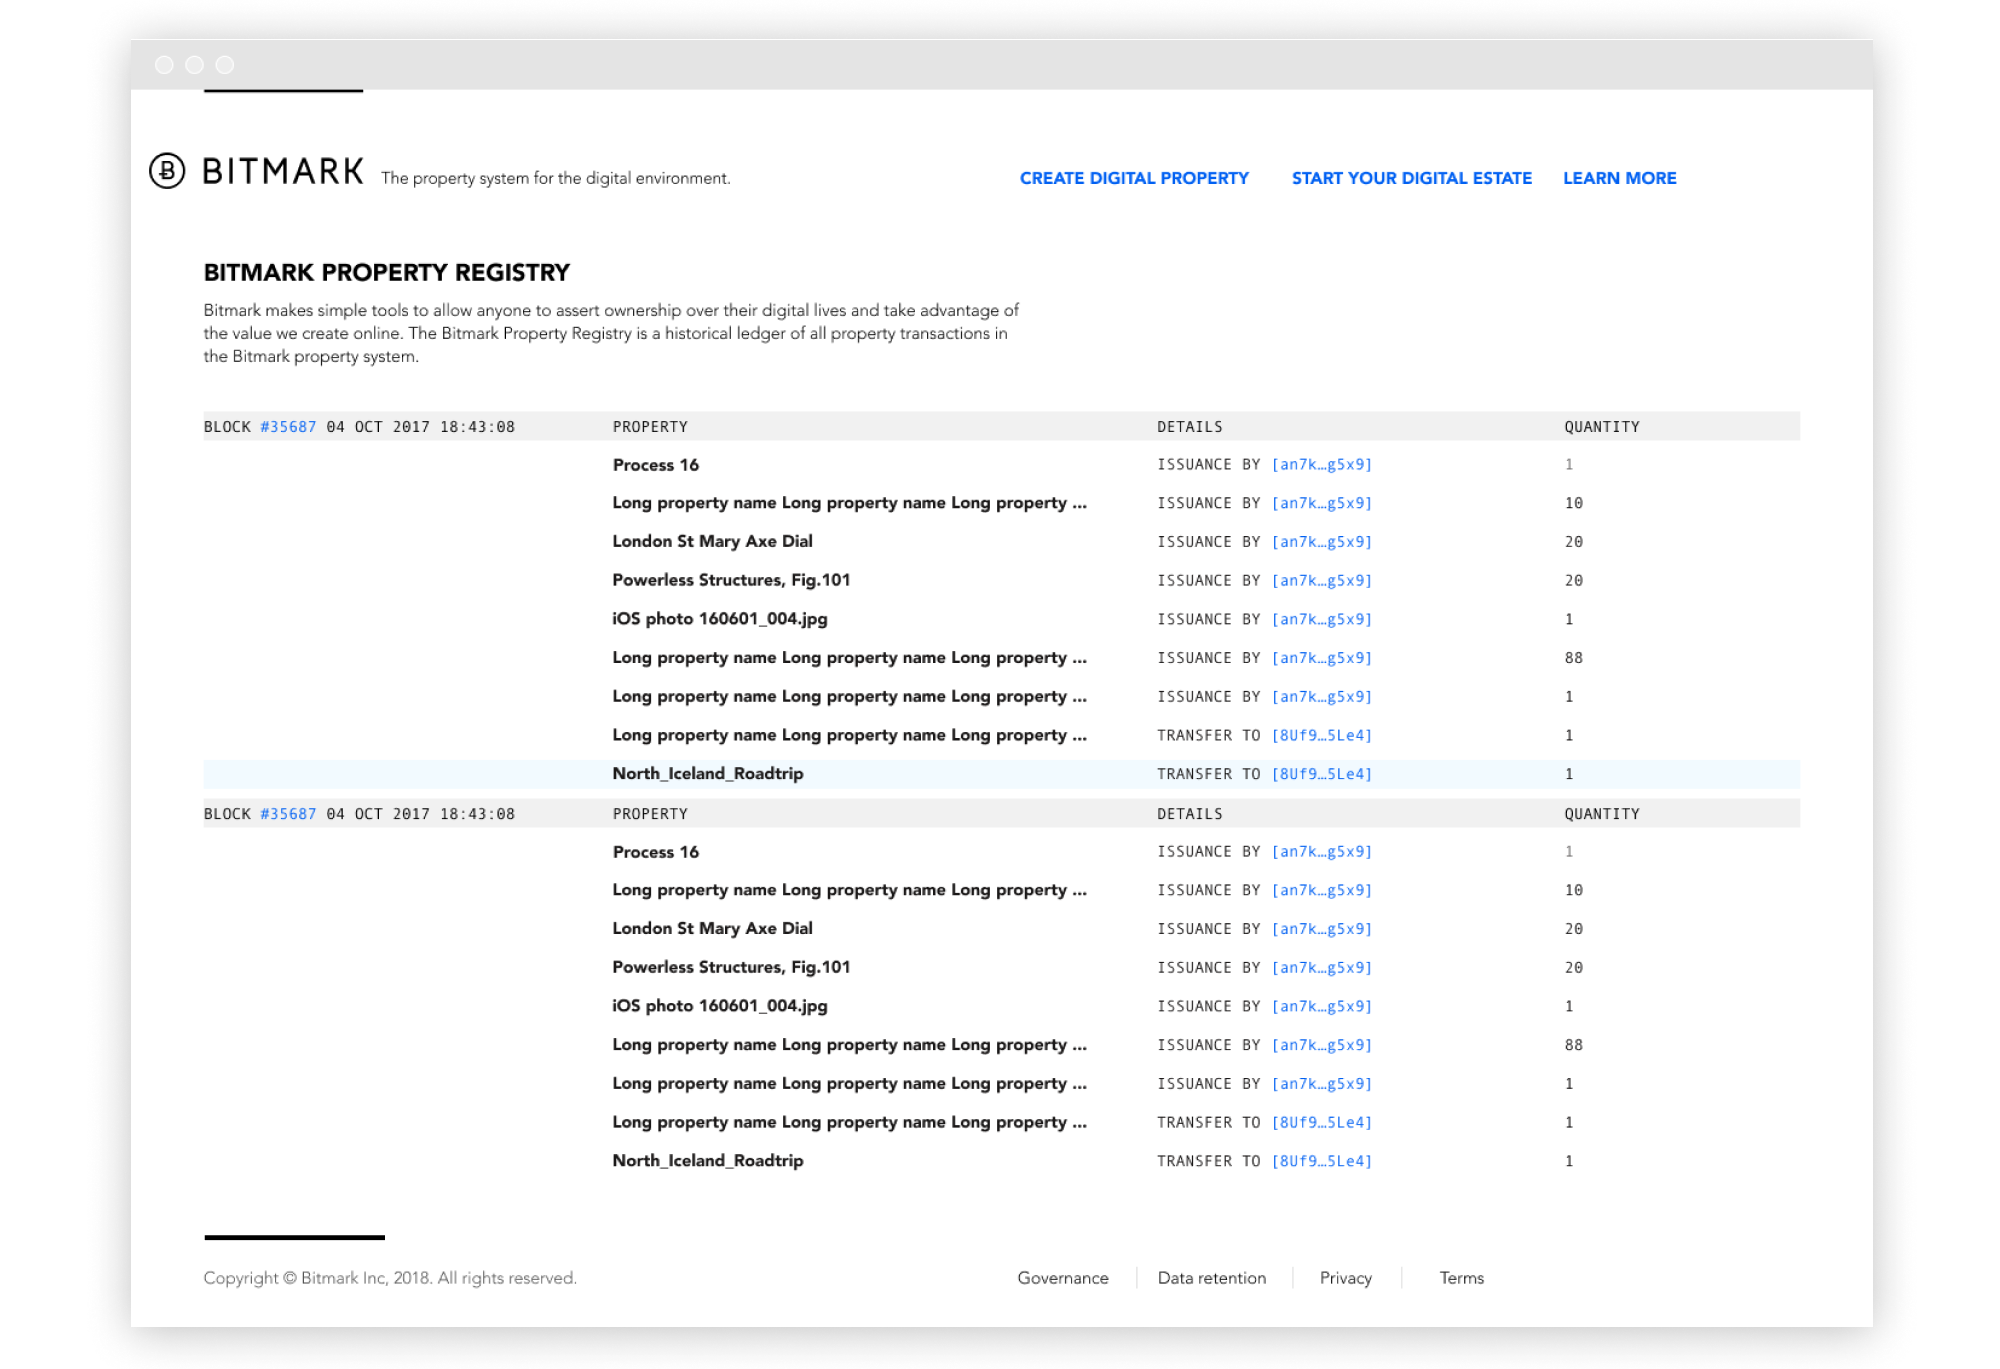Image resolution: width=2000 pixels, height=1369 pixels.
Task: Open issuer address in upper quantity 88 row
Action: click(1322, 658)
